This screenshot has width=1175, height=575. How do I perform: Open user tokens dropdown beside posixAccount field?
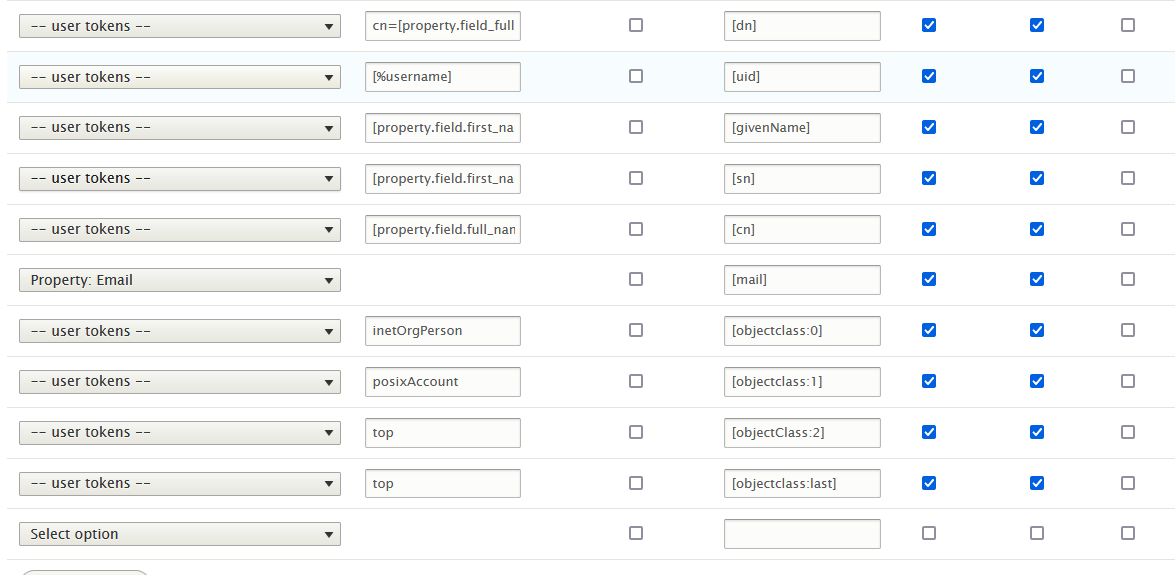click(180, 381)
